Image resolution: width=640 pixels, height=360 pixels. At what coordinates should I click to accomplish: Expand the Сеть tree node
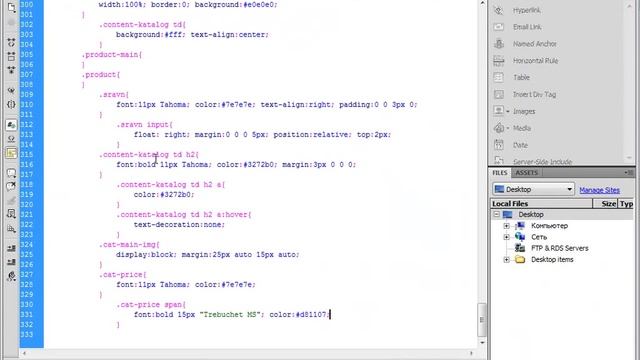(x=507, y=237)
